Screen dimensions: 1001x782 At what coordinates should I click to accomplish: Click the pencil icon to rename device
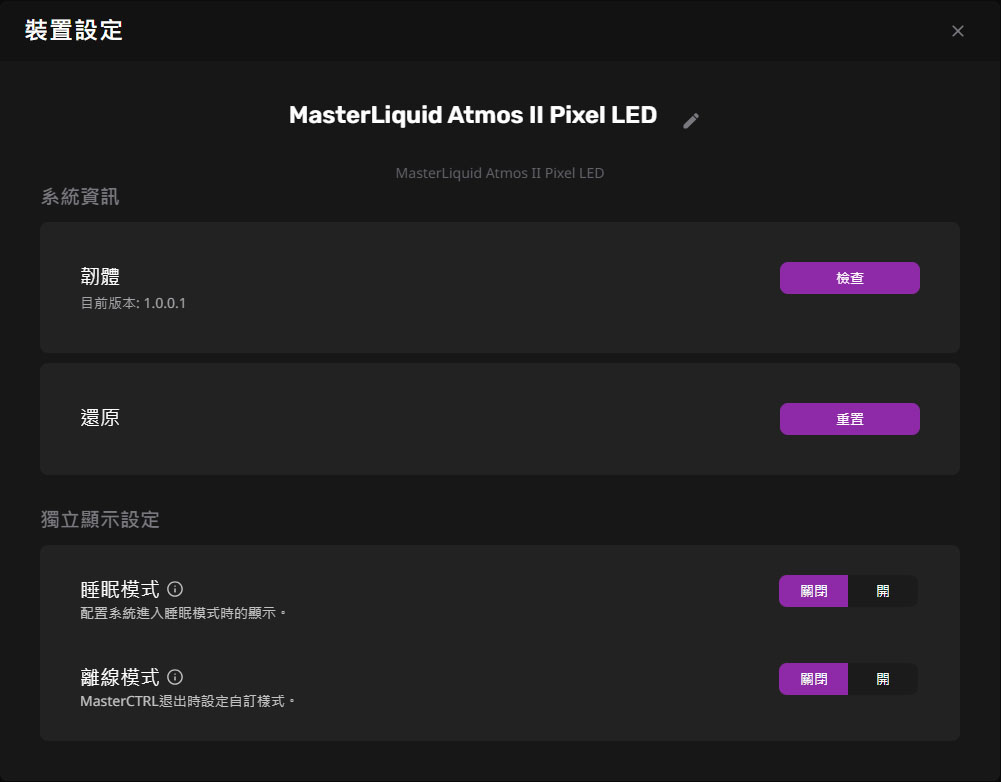pos(691,121)
